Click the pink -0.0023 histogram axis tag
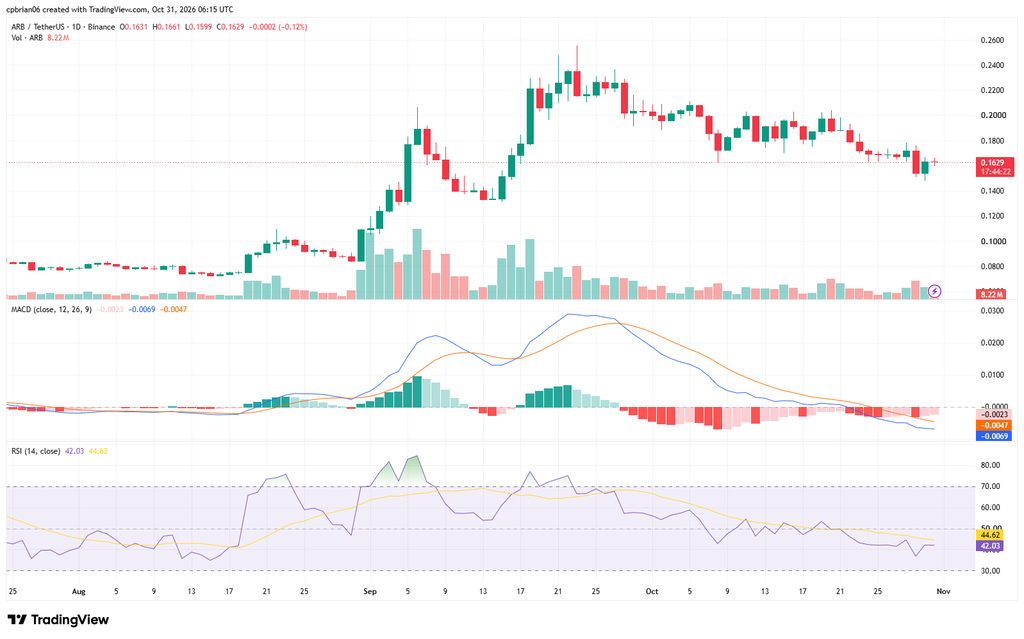 994,415
